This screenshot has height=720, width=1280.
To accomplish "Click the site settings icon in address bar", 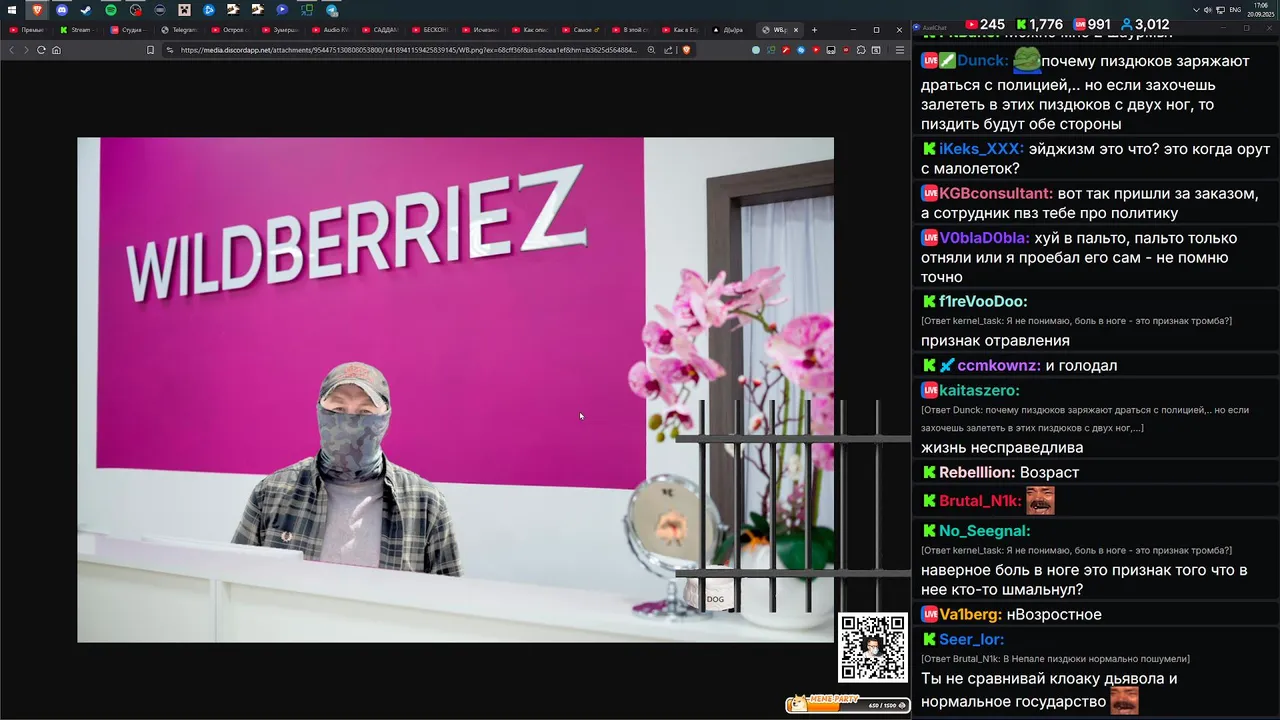I will tap(170, 50).
